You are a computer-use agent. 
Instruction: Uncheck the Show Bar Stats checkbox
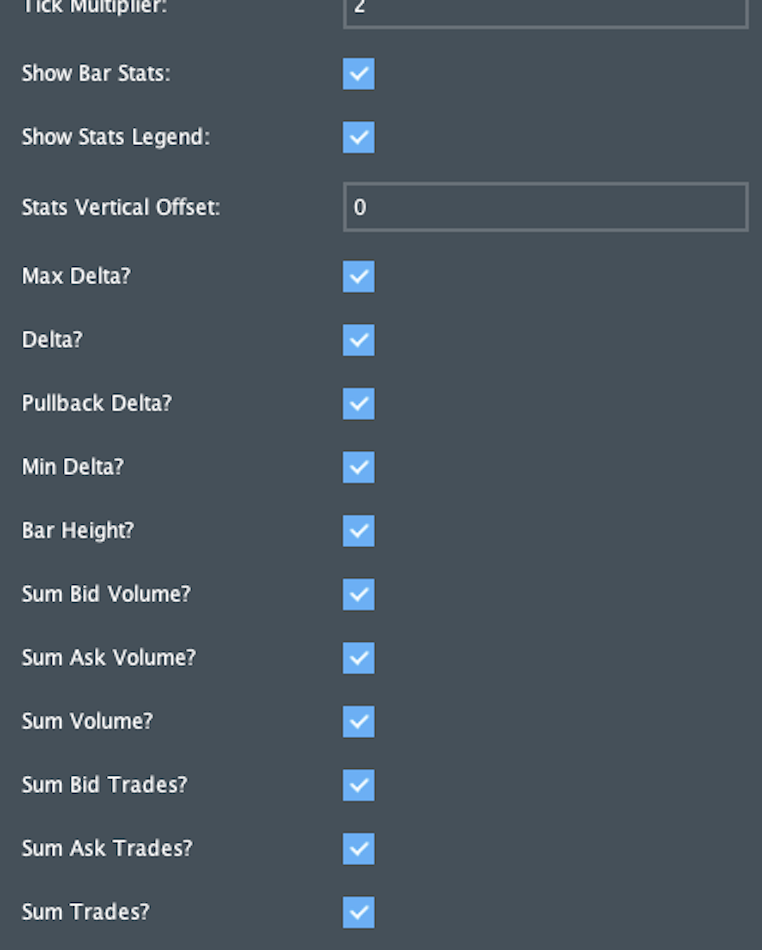tap(359, 74)
